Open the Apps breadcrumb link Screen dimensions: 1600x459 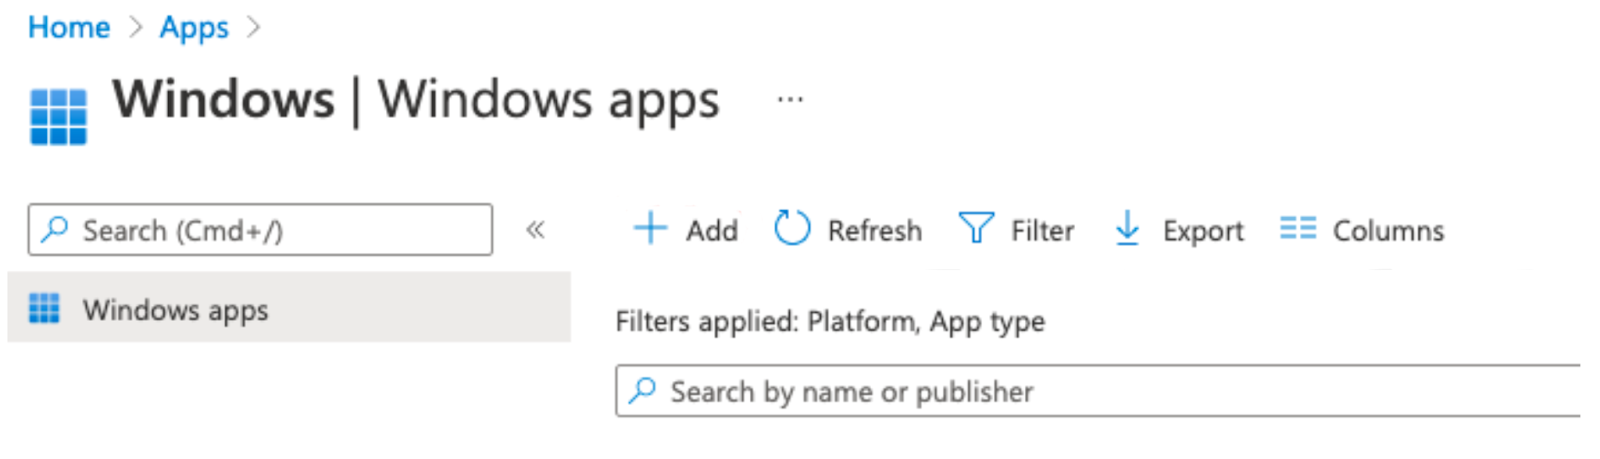click(194, 27)
